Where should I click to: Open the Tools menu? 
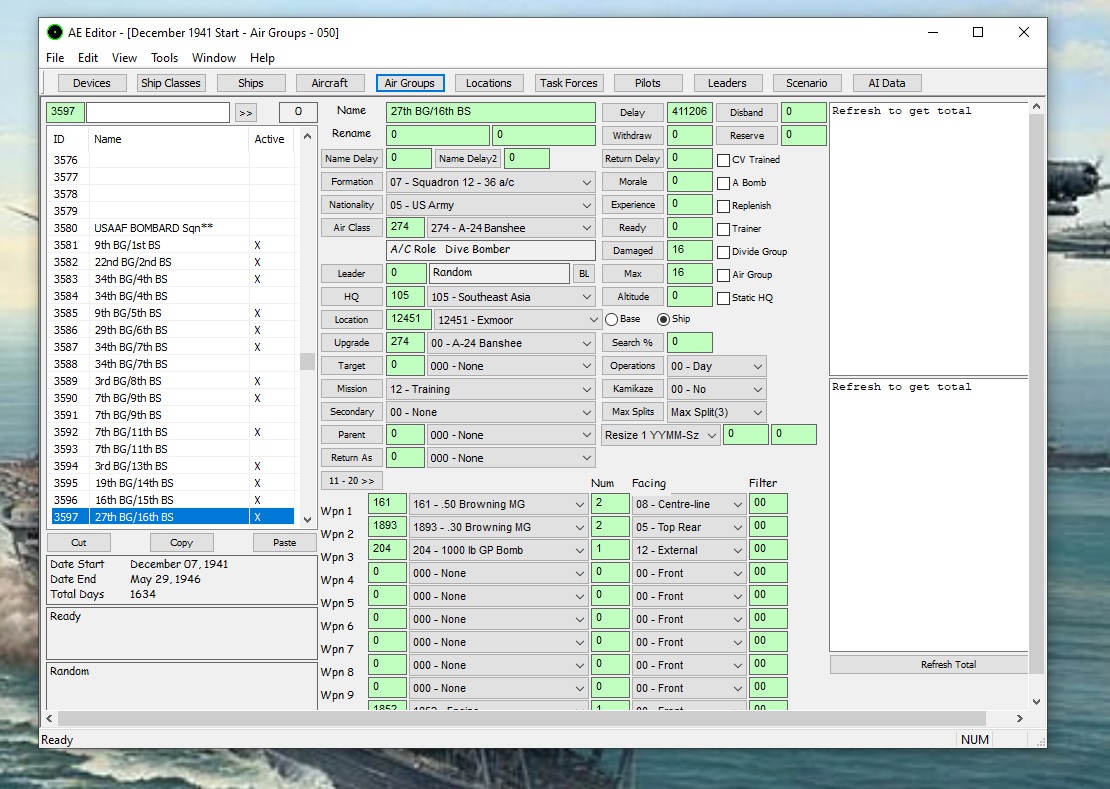pos(164,58)
